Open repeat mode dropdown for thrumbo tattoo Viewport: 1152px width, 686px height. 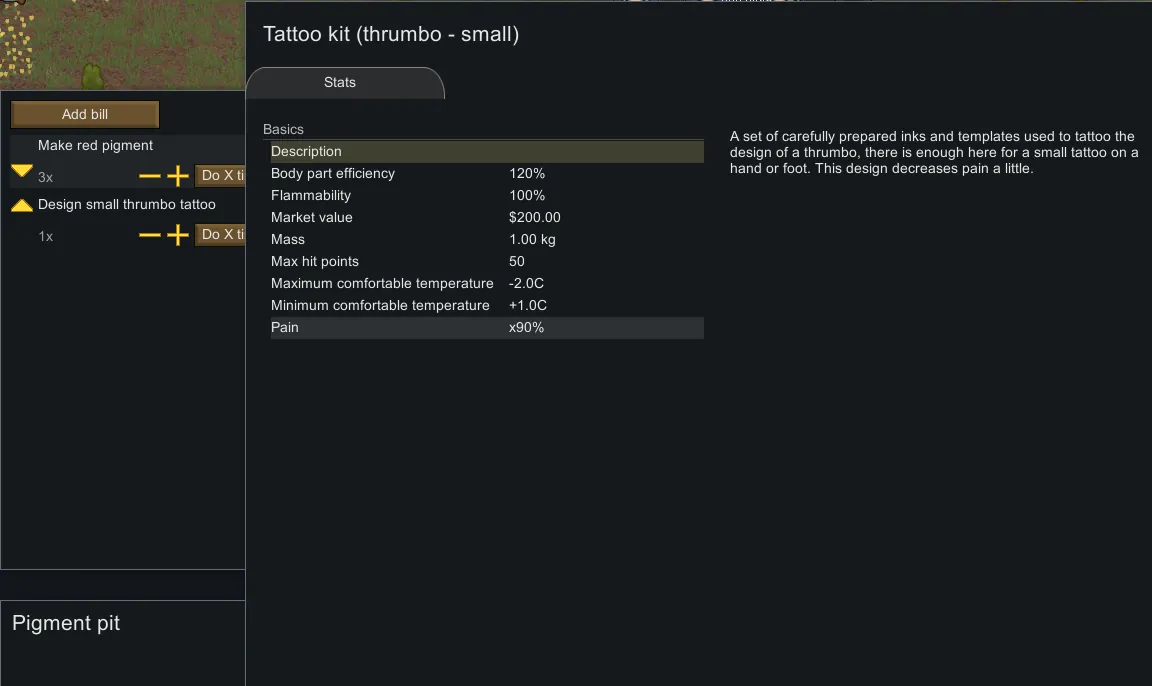220,234
